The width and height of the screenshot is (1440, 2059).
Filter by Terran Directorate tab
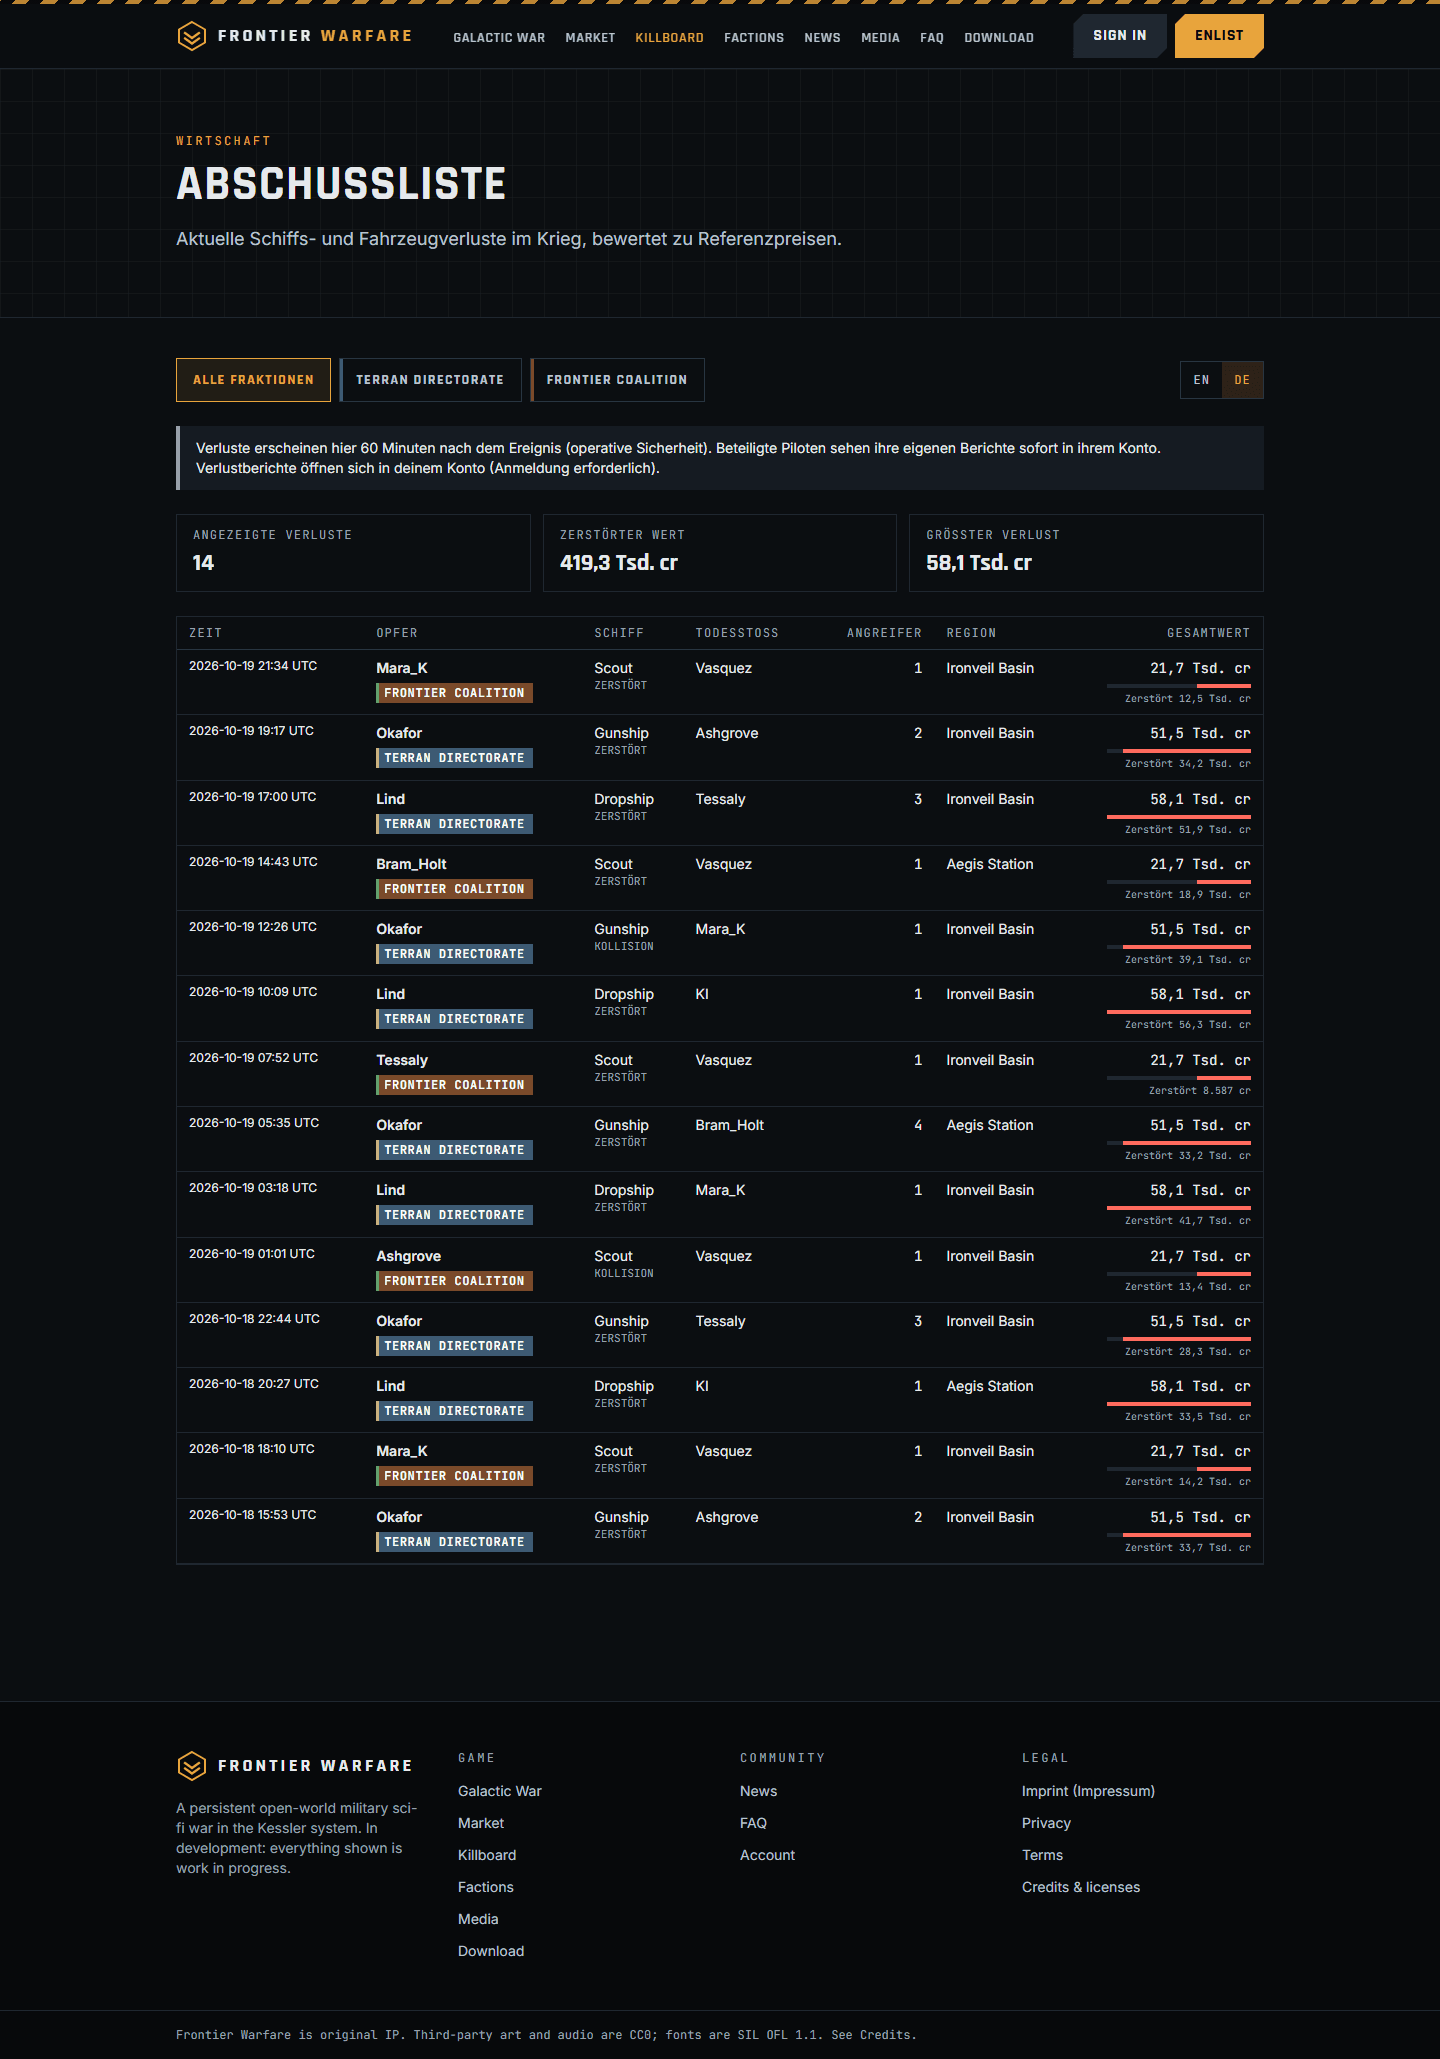tap(430, 380)
